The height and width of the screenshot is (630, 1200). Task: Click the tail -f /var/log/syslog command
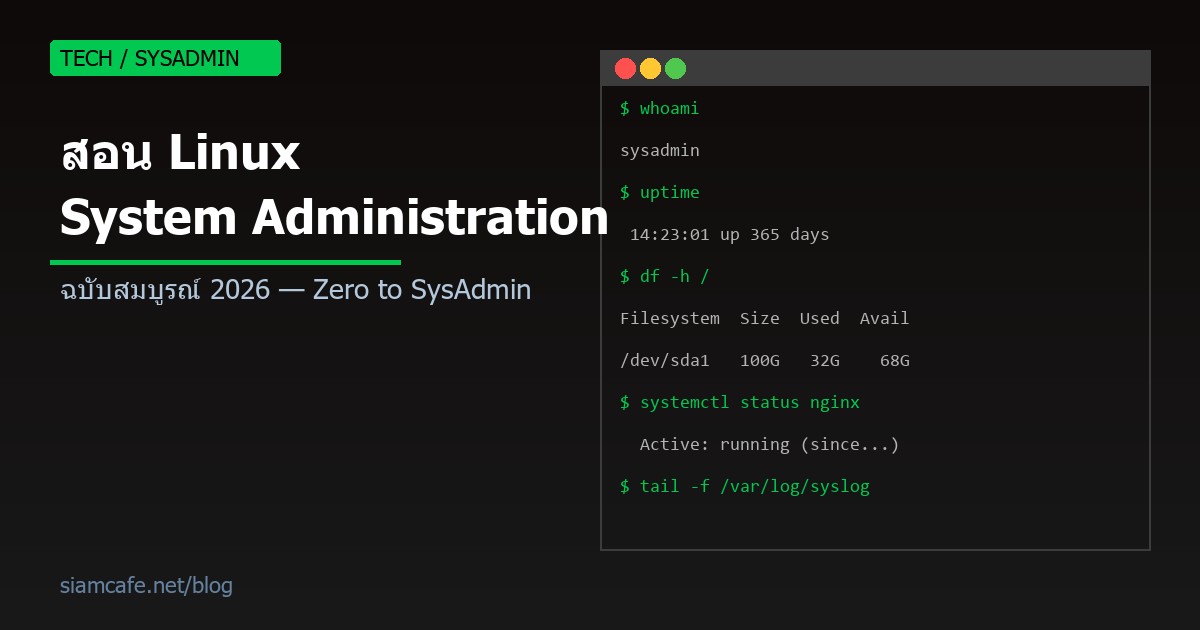pyautogui.click(x=745, y=486)
